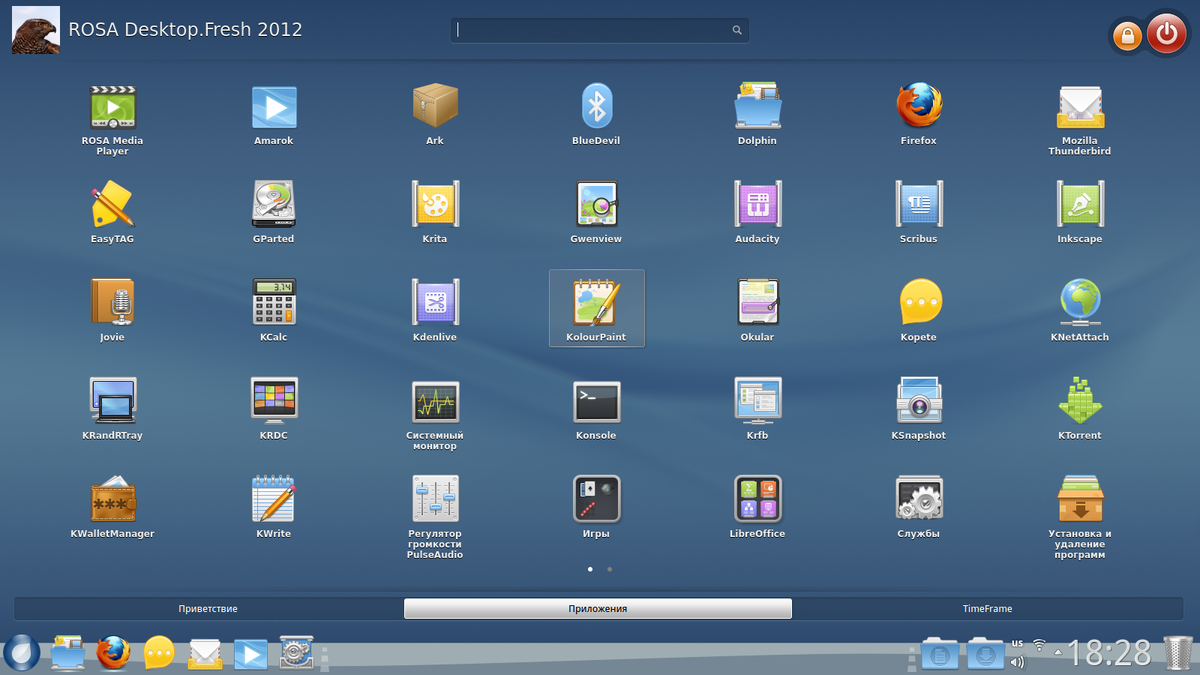Expand hidden system tray icons arrow
This screenshot has width=1200, height=675.
click(x=1059, y=651)
